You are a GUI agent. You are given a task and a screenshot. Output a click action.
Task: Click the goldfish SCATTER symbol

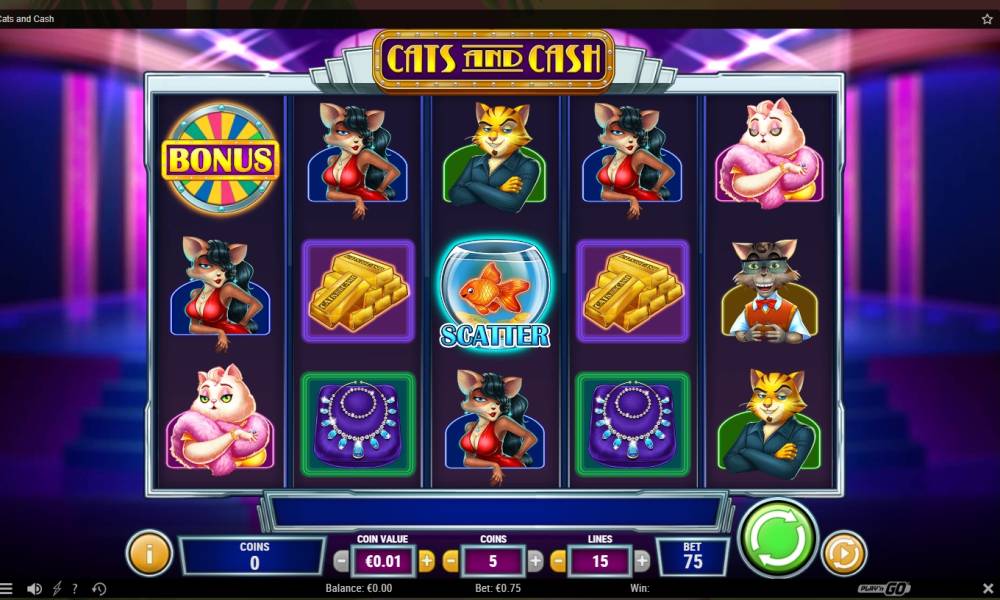pyautogui.click(x=494, y=294)
